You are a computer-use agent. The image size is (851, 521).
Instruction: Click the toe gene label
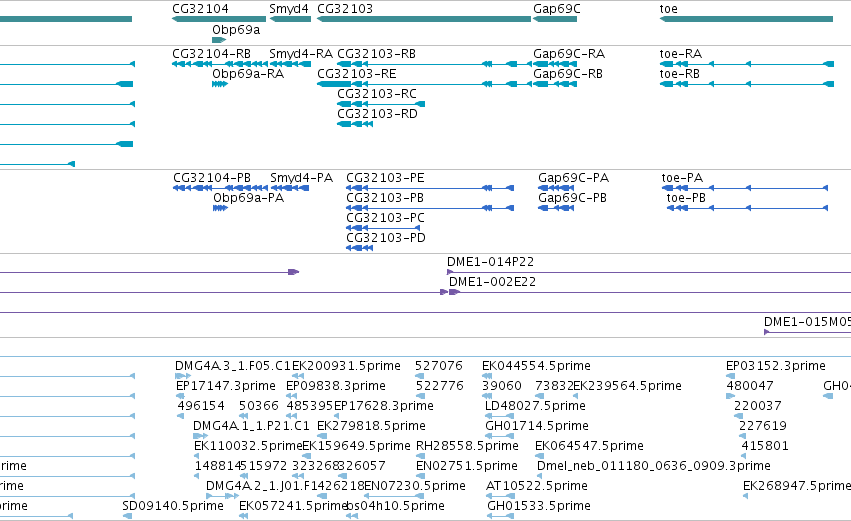coord(669,9)
